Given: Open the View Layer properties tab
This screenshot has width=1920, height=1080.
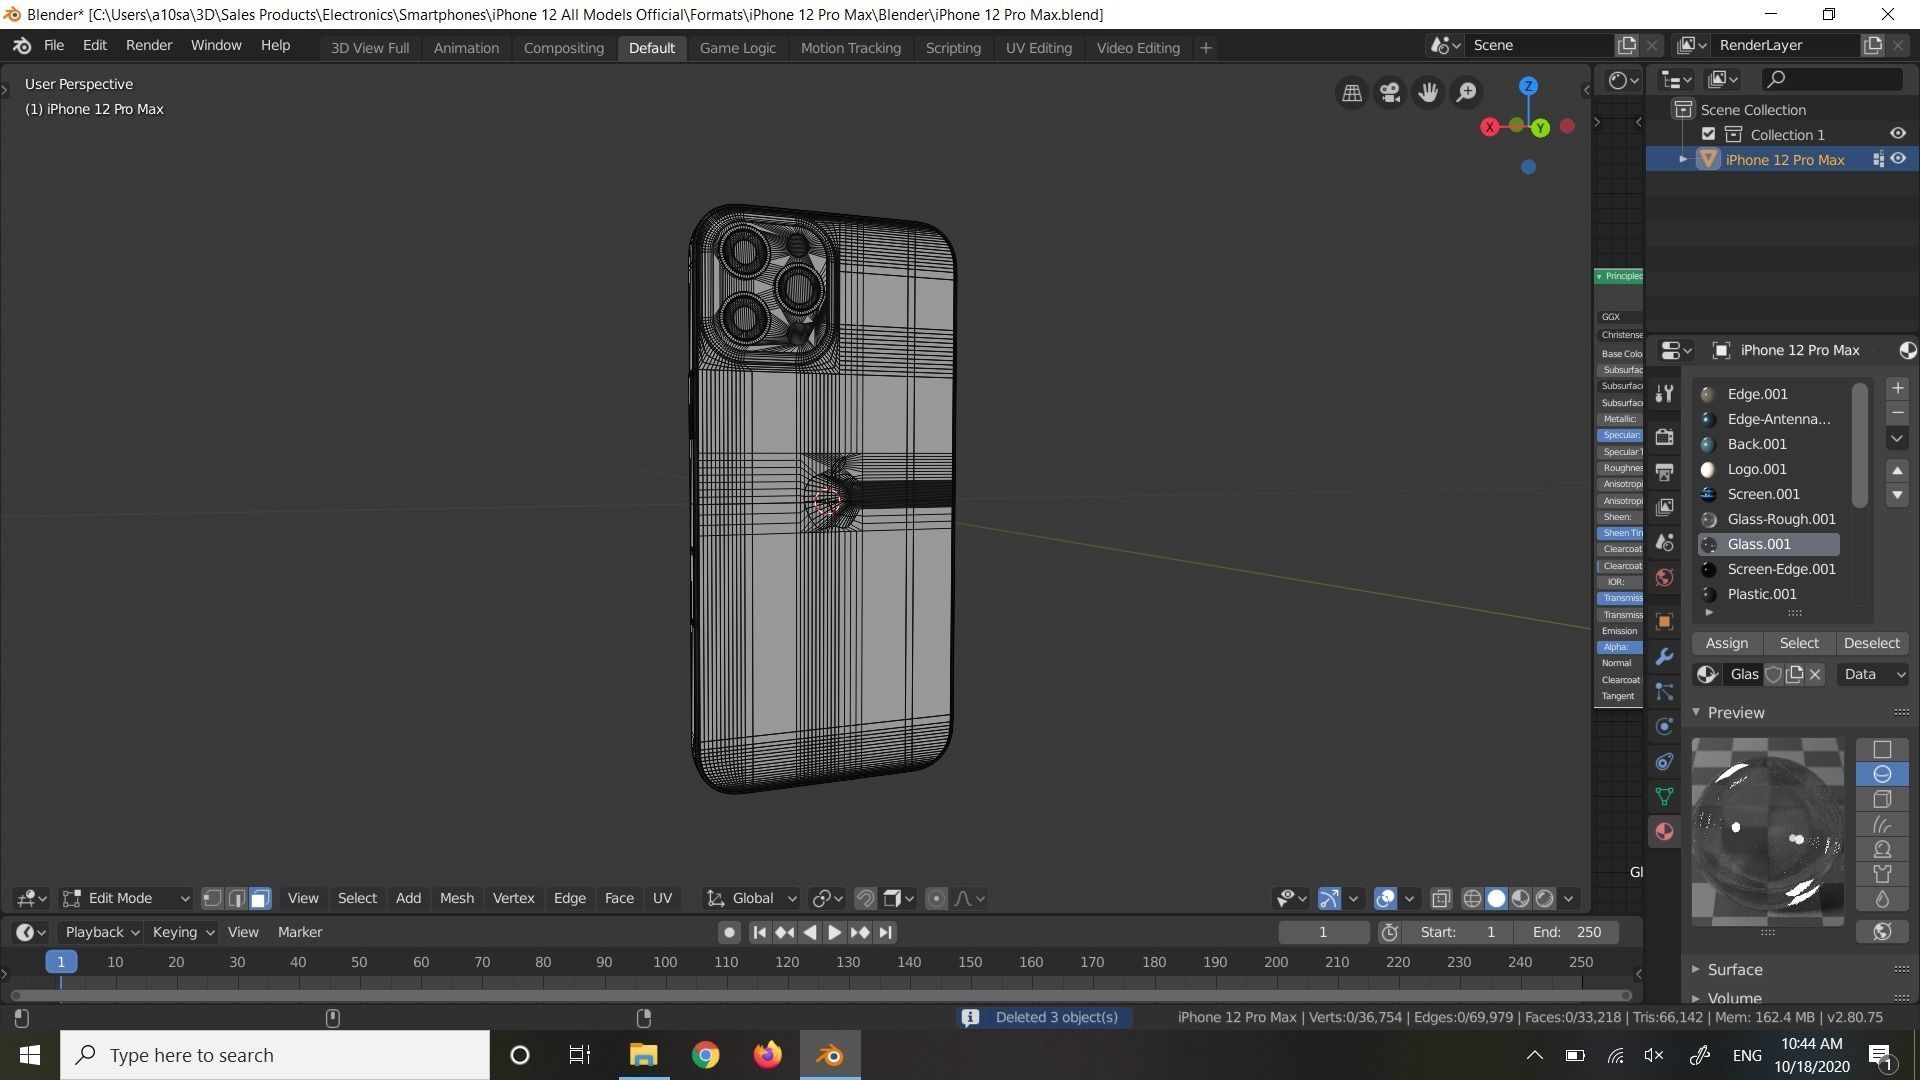Looking at the screenshot, I should click(x=1664, y=507).
